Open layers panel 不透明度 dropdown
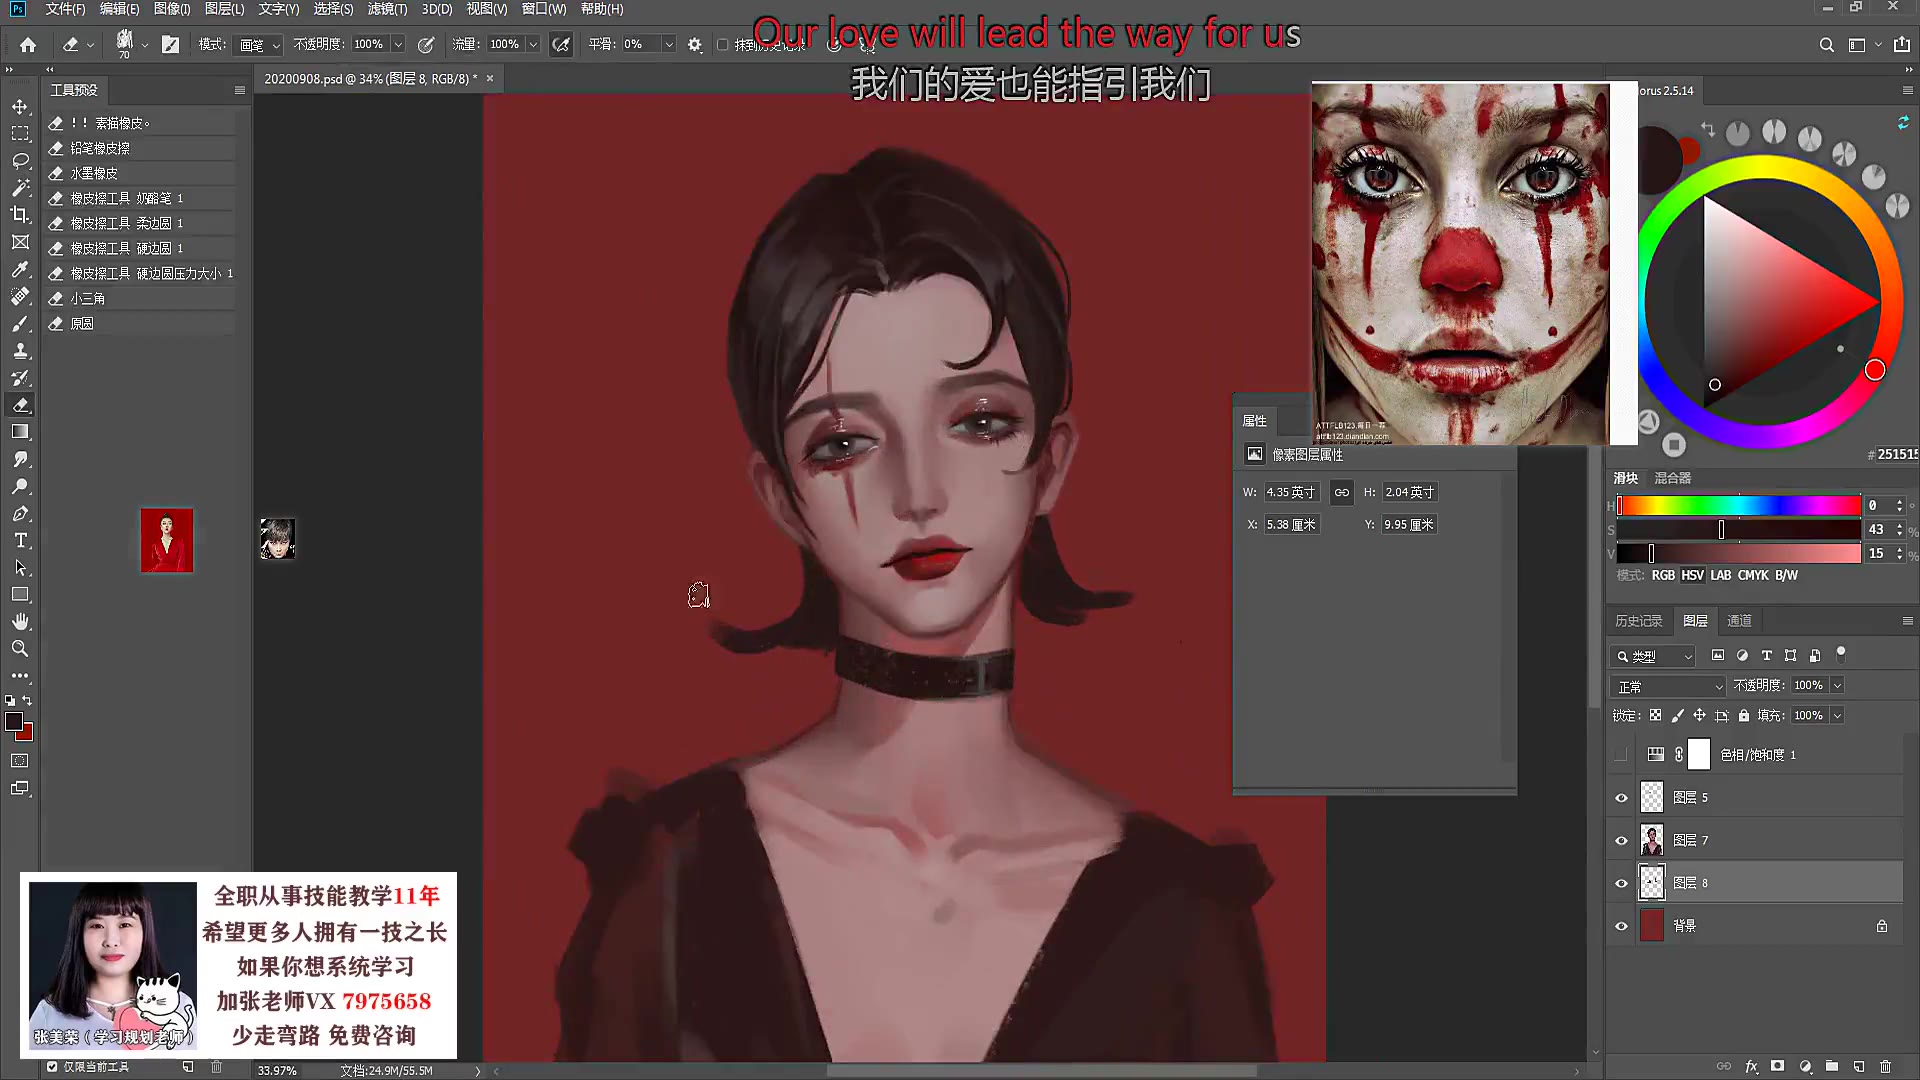Image resolution: width=1920 pixels, height=1080 pixels. coord(1837,685)
